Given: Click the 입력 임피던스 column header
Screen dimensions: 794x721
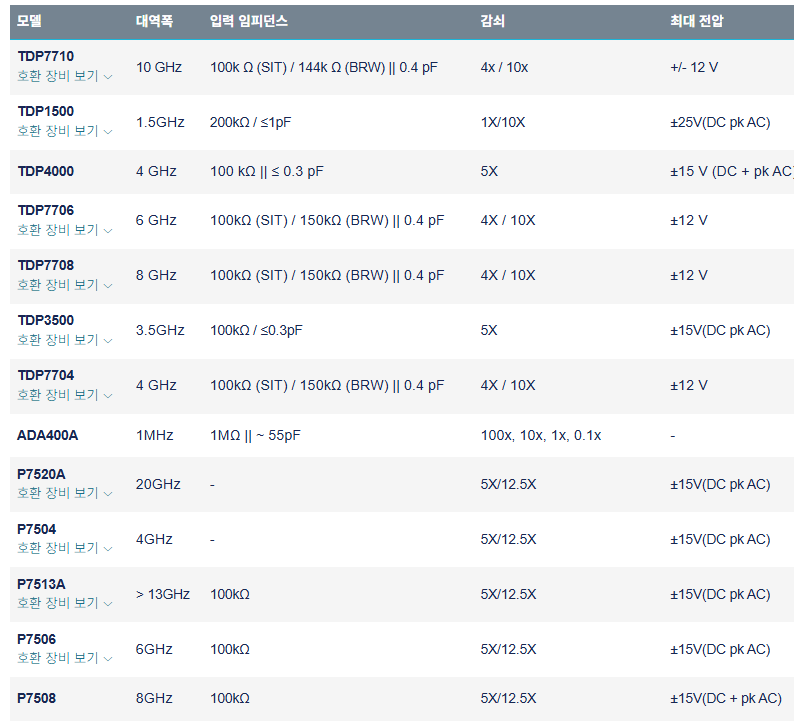Looking at the screenshot, I should click(249, 21).
